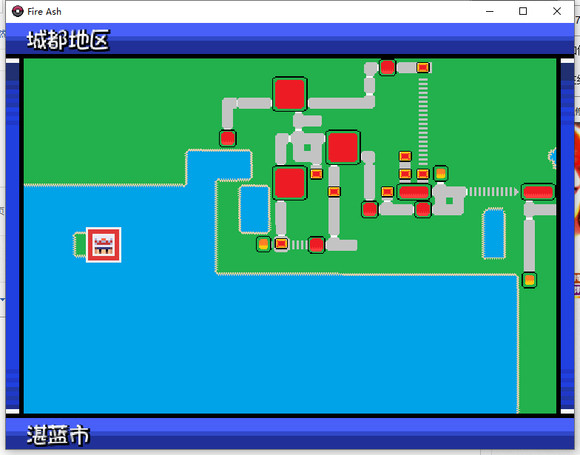Screen dimensions: 580x455
Task: Click the small red town marker at the map's top edge
Action: coord(387,67)
